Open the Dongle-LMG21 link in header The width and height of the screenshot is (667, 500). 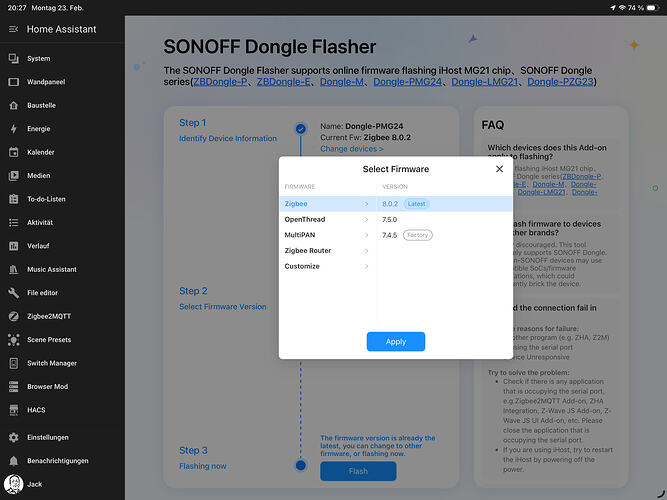485,82
